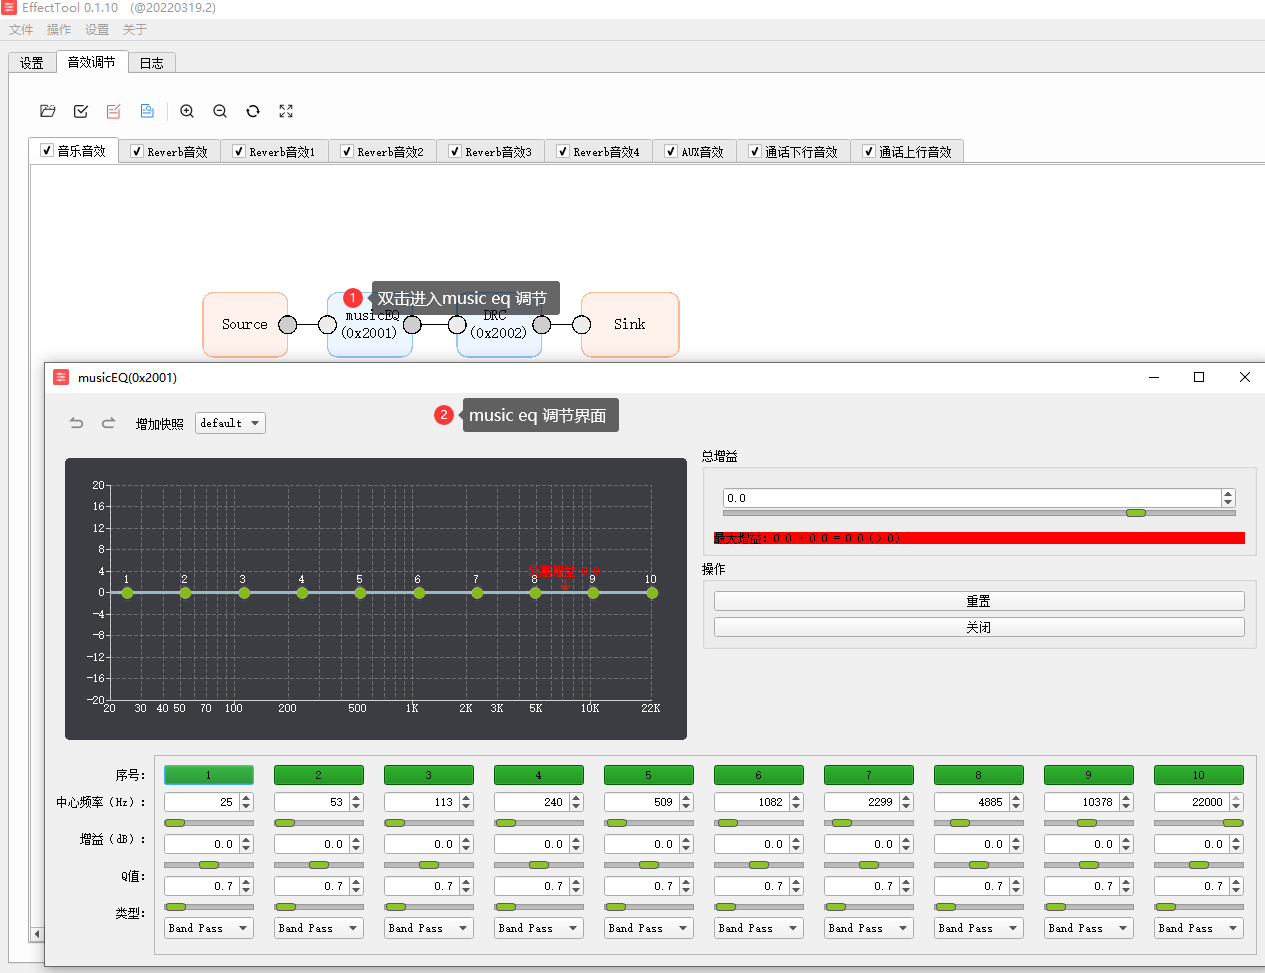Click the 总增益 slider handle
The image size is (1265, 973).
1136,513
